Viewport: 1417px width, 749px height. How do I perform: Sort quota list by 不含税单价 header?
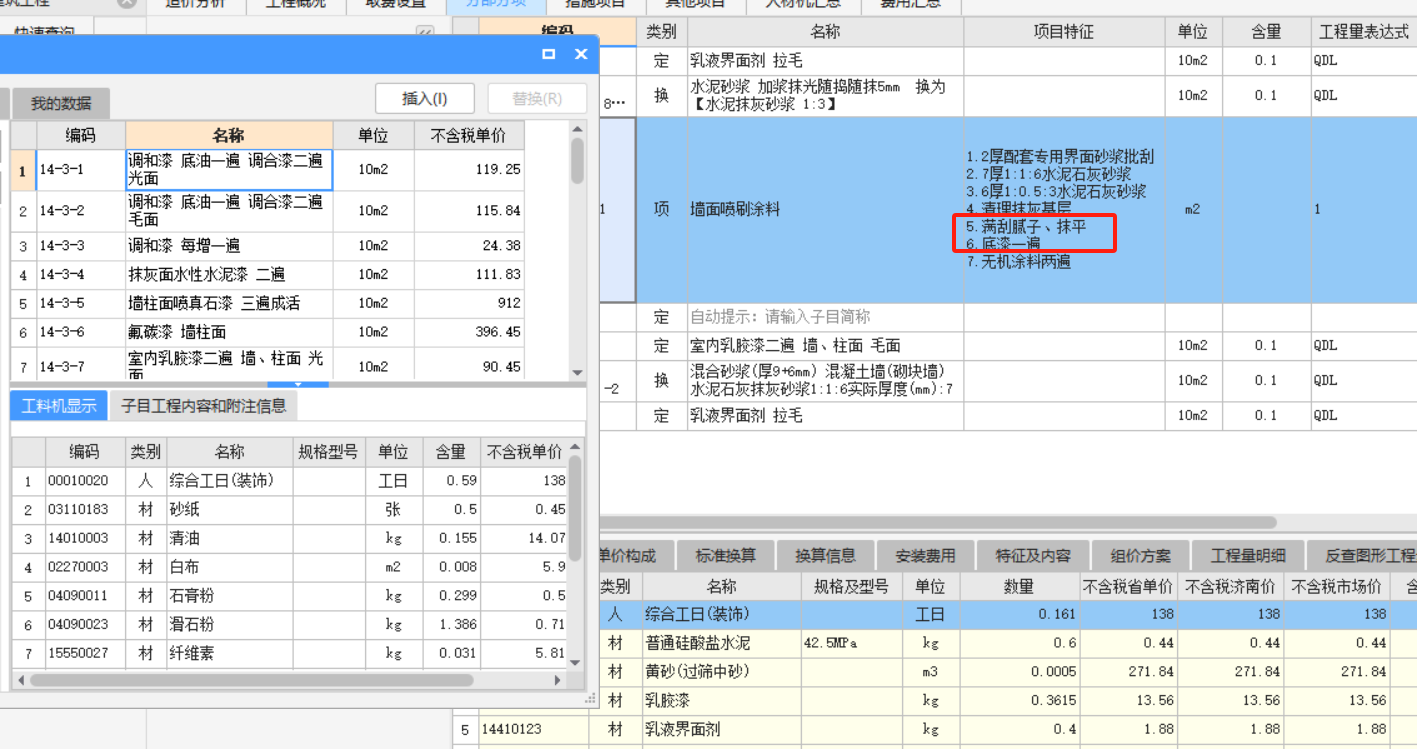point(468,136)
